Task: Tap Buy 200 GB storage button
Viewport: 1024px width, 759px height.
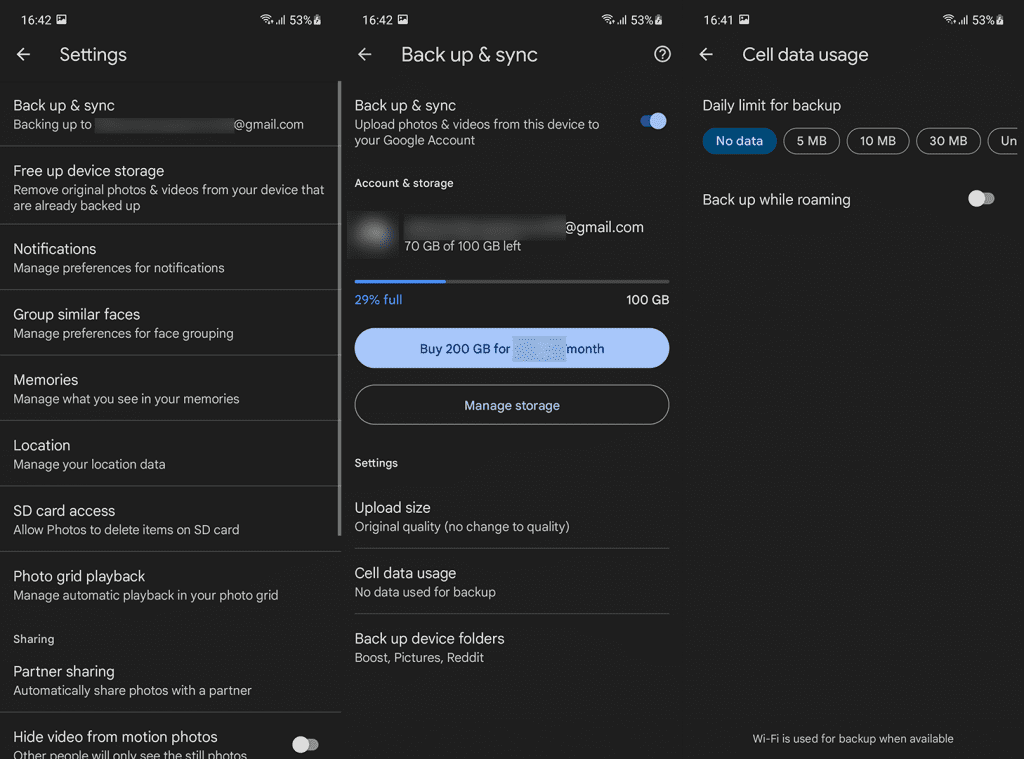Action: [511, 348]
